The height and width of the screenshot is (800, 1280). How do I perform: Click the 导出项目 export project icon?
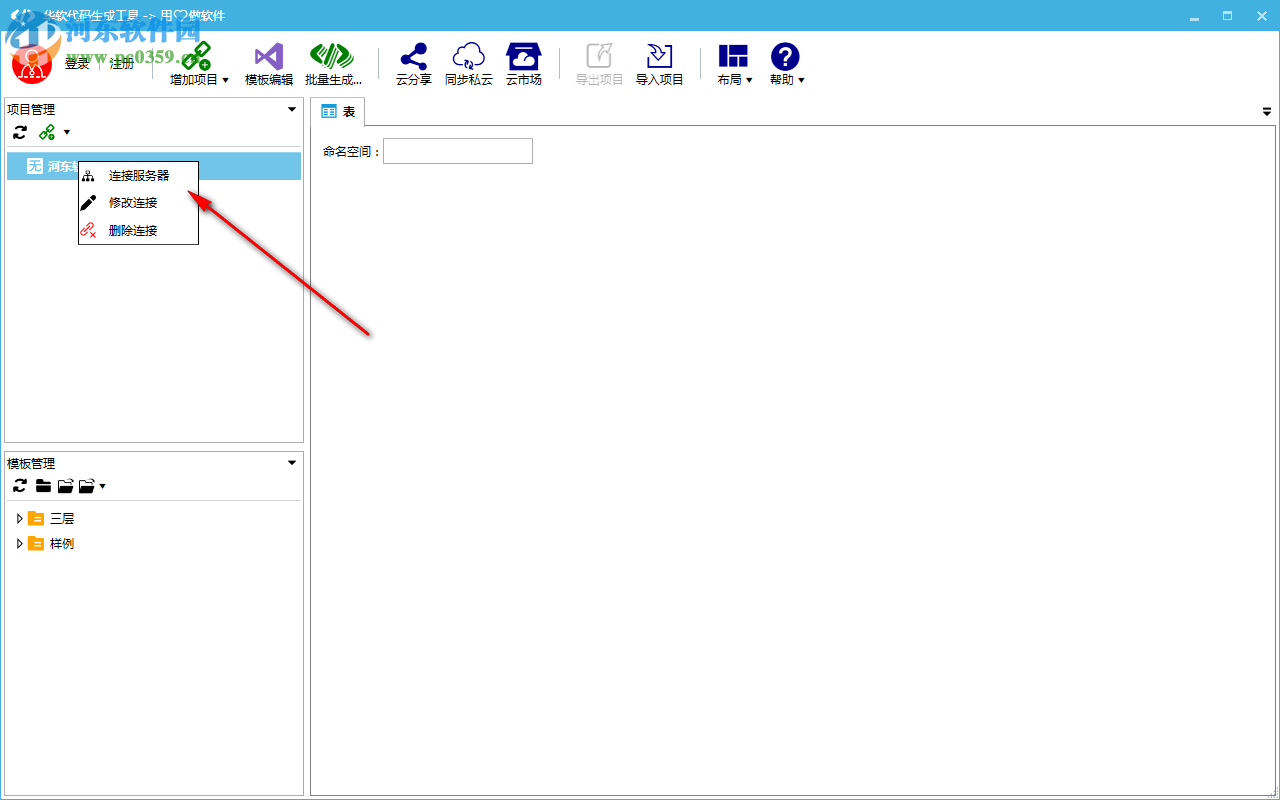(x=599, y=65)
